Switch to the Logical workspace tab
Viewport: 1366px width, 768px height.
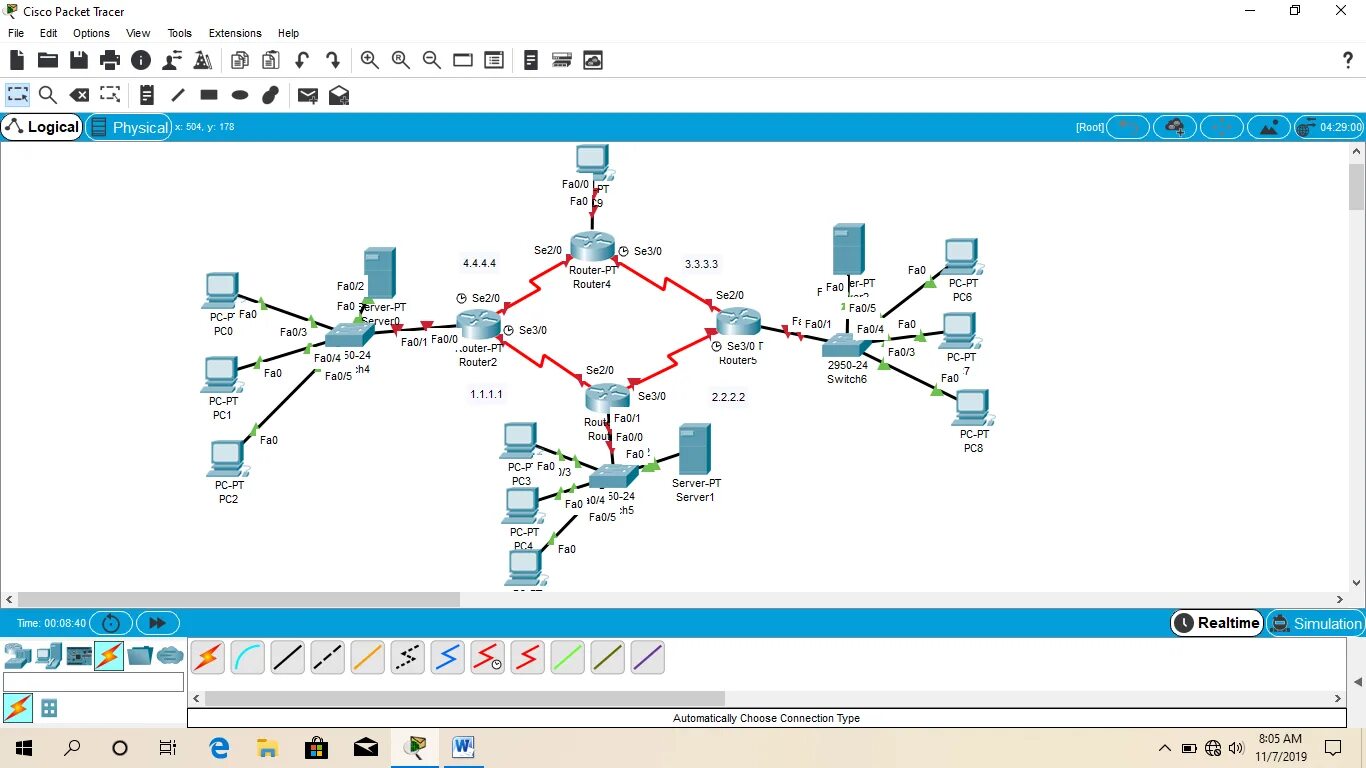click(42, 127)
